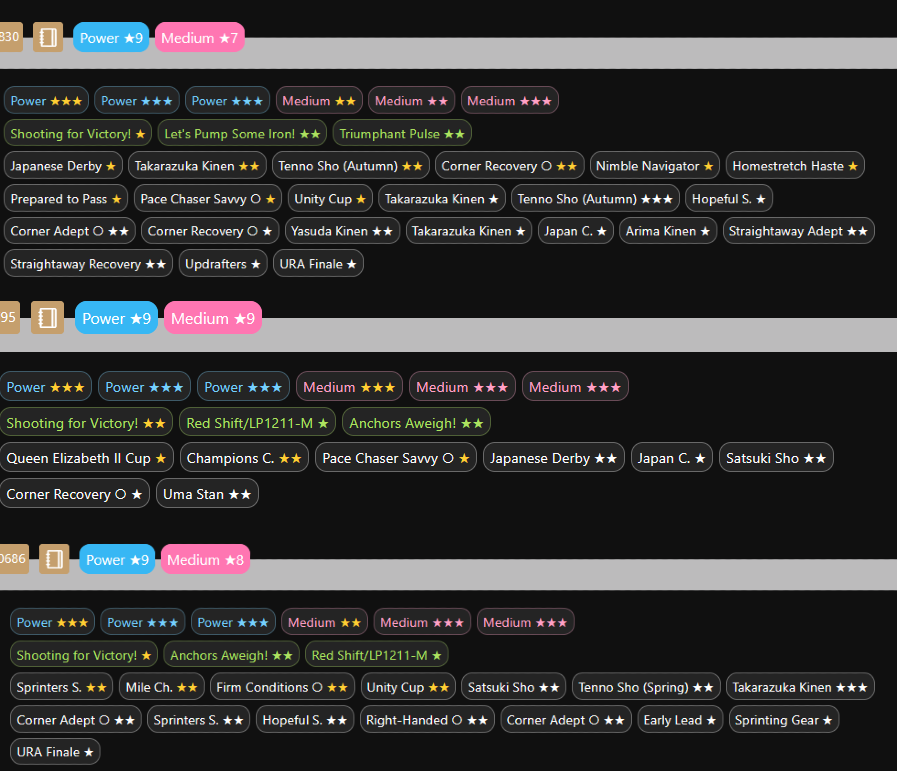
Task: Choose the Straightaway Recovery ★★ tag
Action: (88, 264)
